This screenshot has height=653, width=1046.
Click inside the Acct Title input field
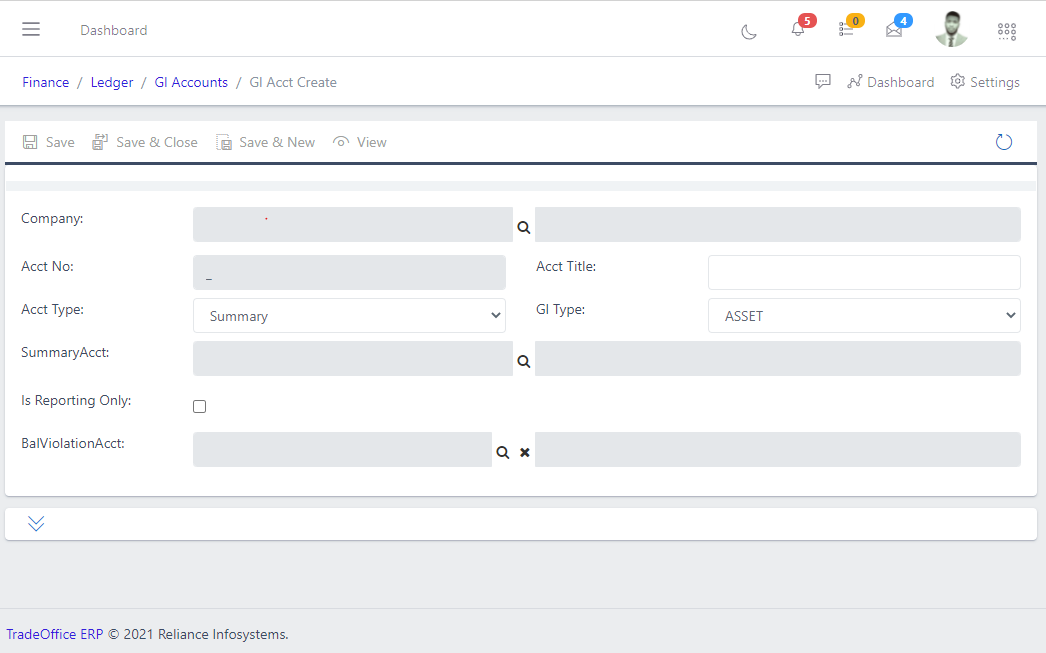click(x=863, y=272)
